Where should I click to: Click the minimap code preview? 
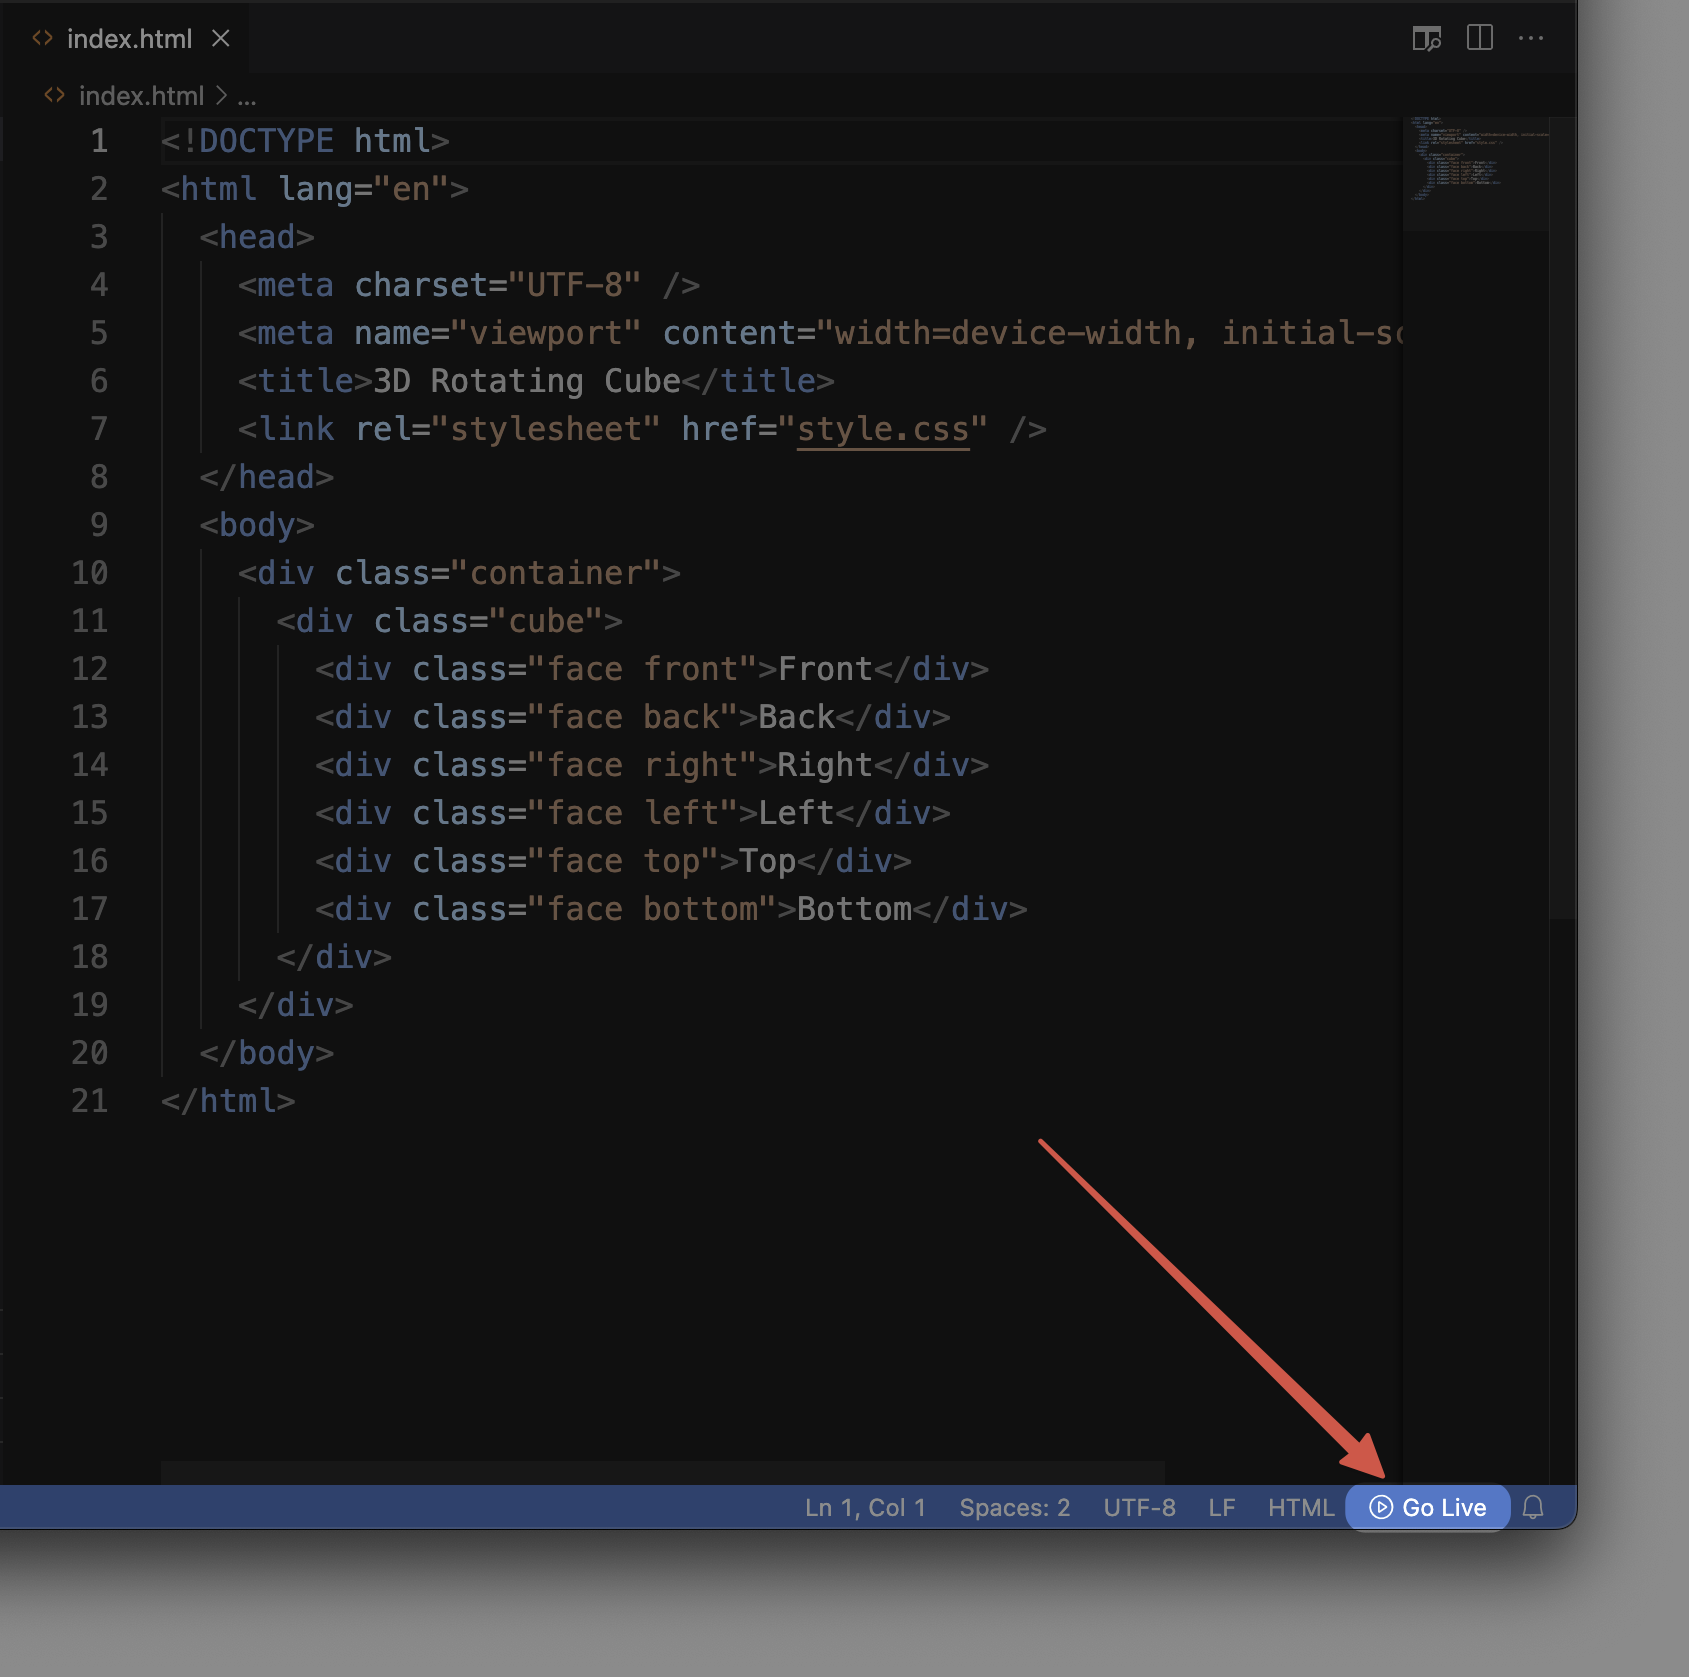1475,160
